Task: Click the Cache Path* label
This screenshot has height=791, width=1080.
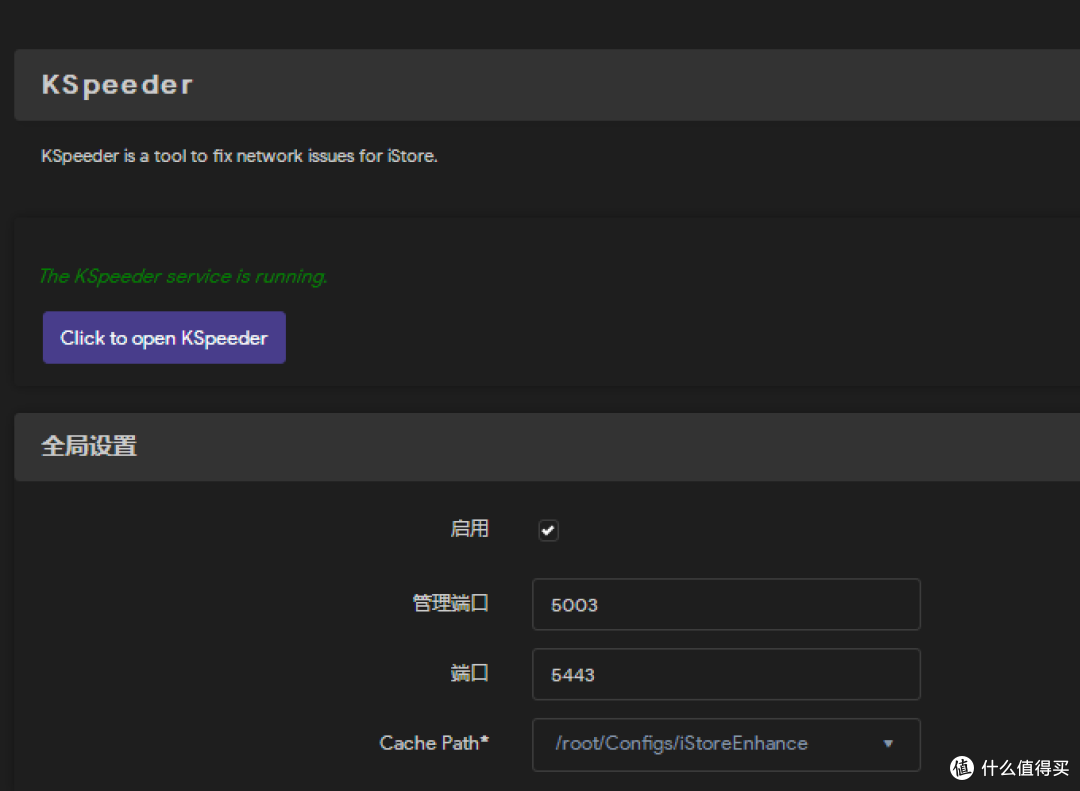Action: click(434, 743)
